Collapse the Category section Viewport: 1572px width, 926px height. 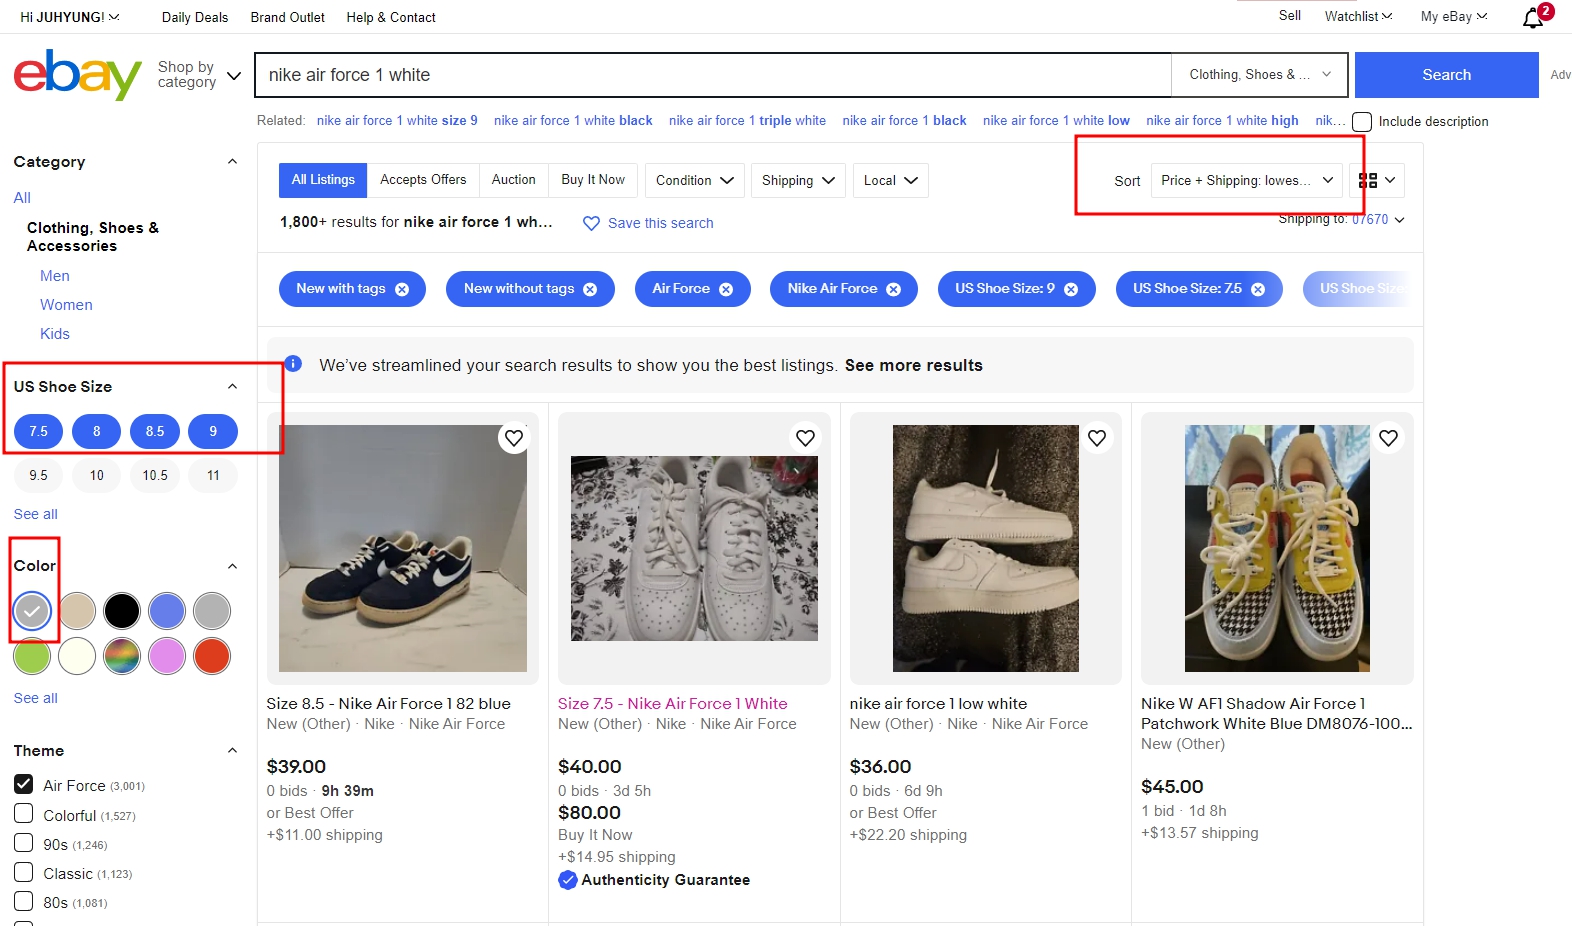pyautogui.click(x=232, y=162)
